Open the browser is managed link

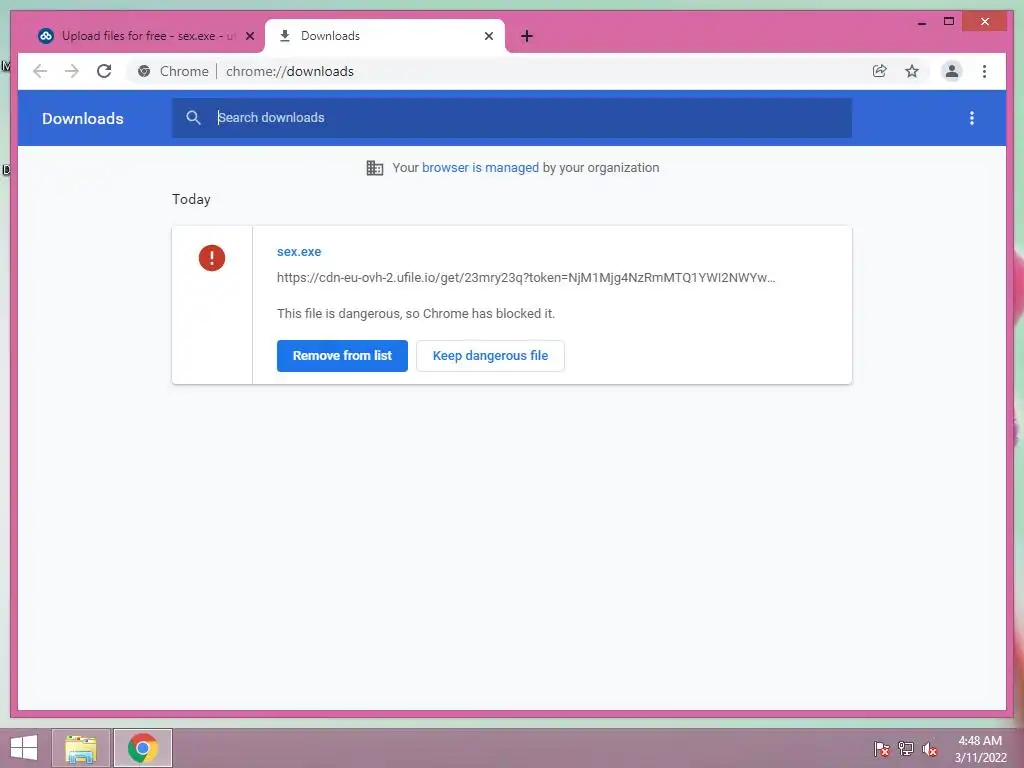pyautogui.click(x=480, y=168)
